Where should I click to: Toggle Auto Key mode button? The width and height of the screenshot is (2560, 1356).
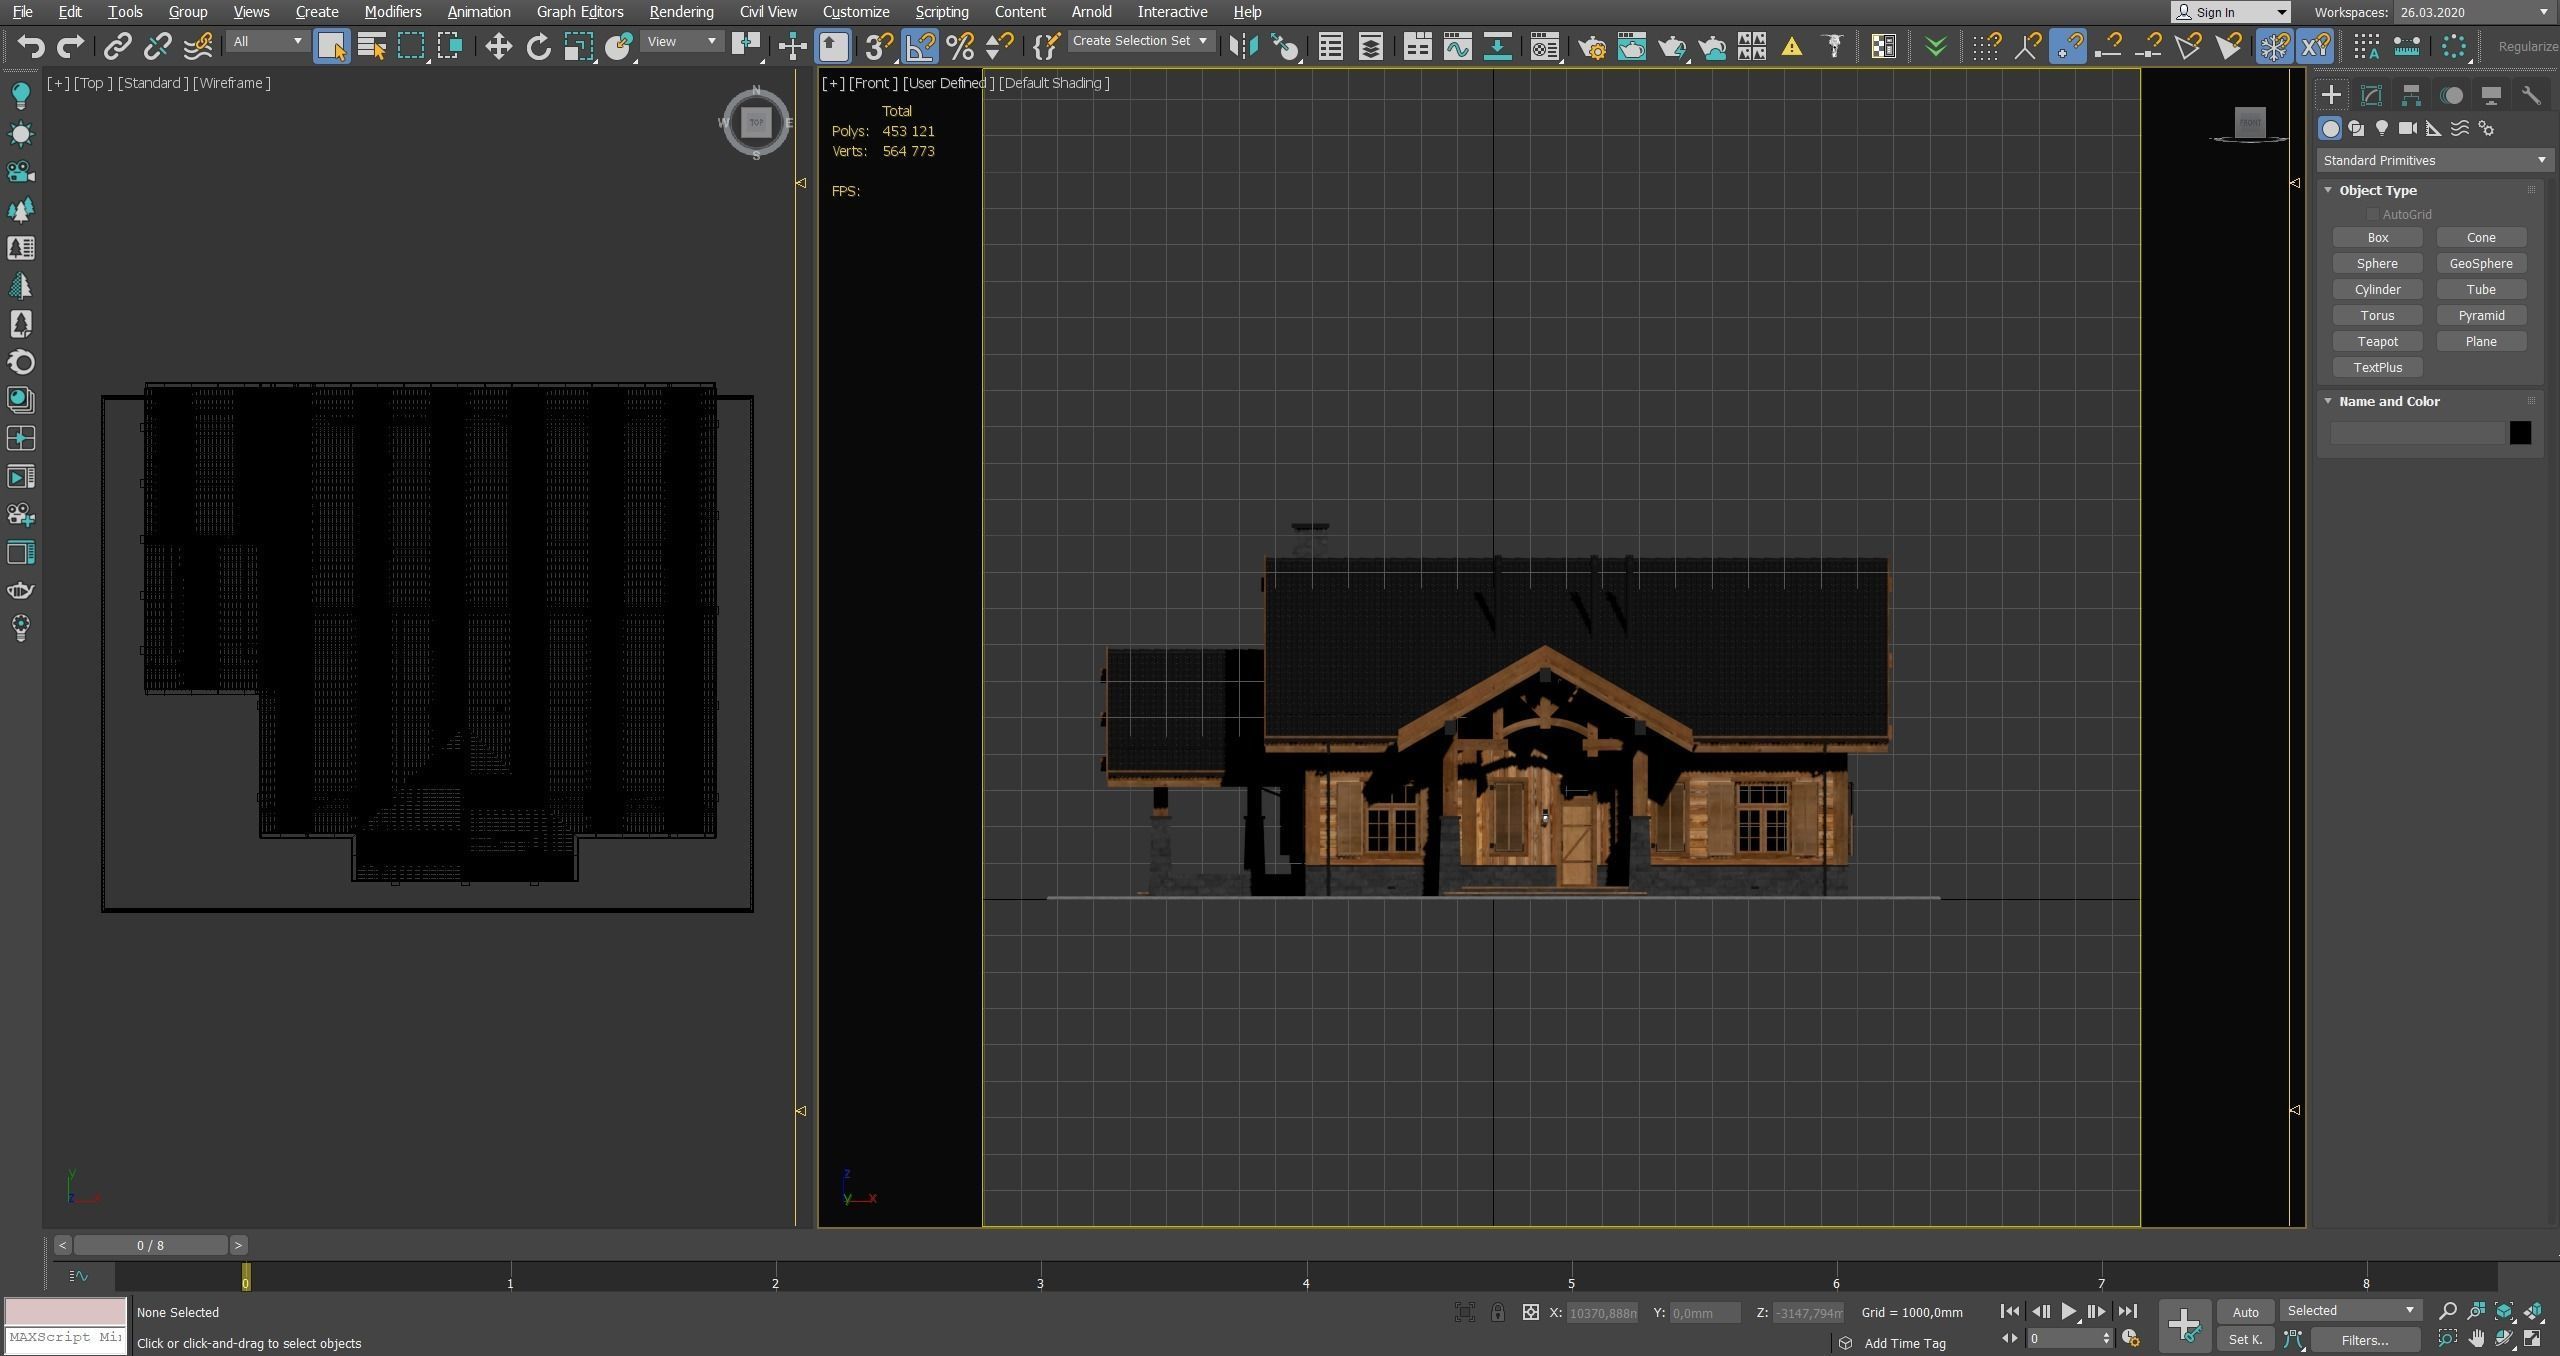click(2245, 1312)
